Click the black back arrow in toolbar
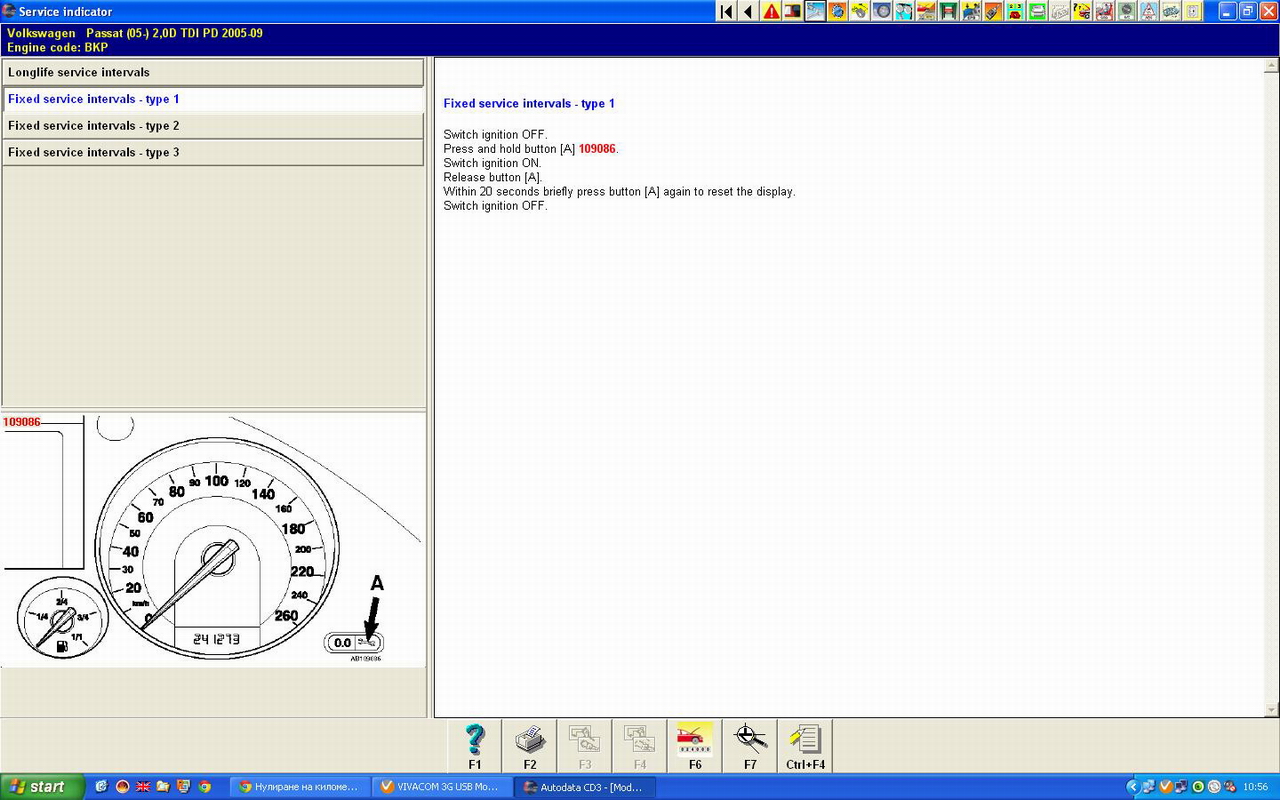Viewport: 1280px width, 800px height. pyautogui.click(x=748, y=11)
